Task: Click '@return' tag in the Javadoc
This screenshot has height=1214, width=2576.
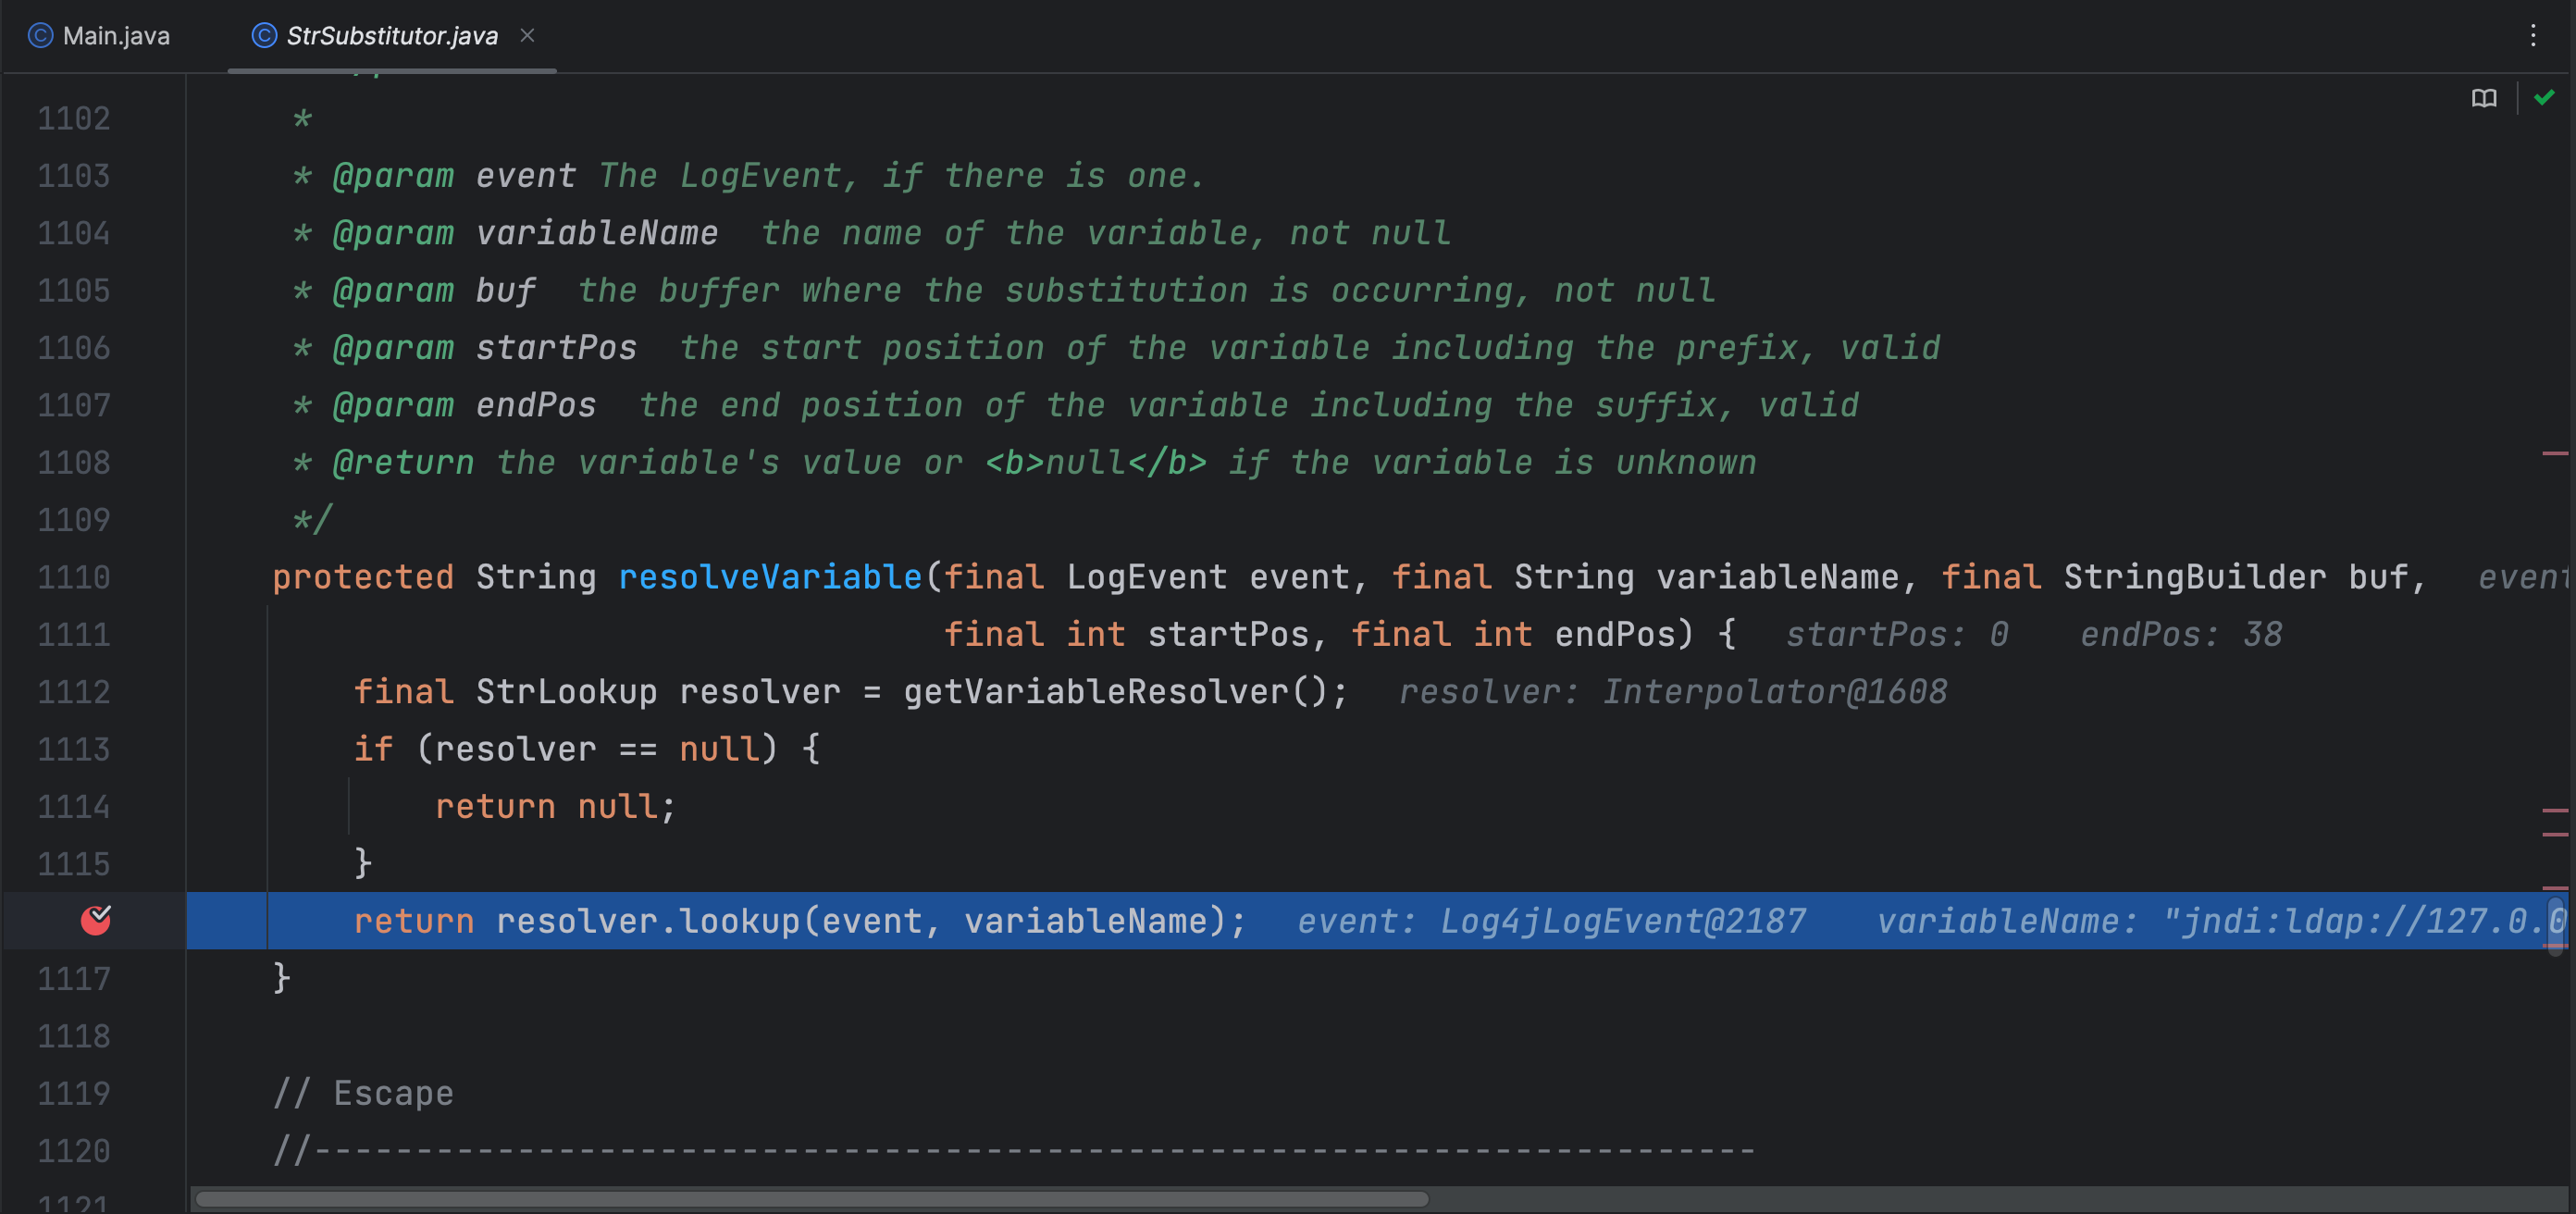Action: pos(403,462)
